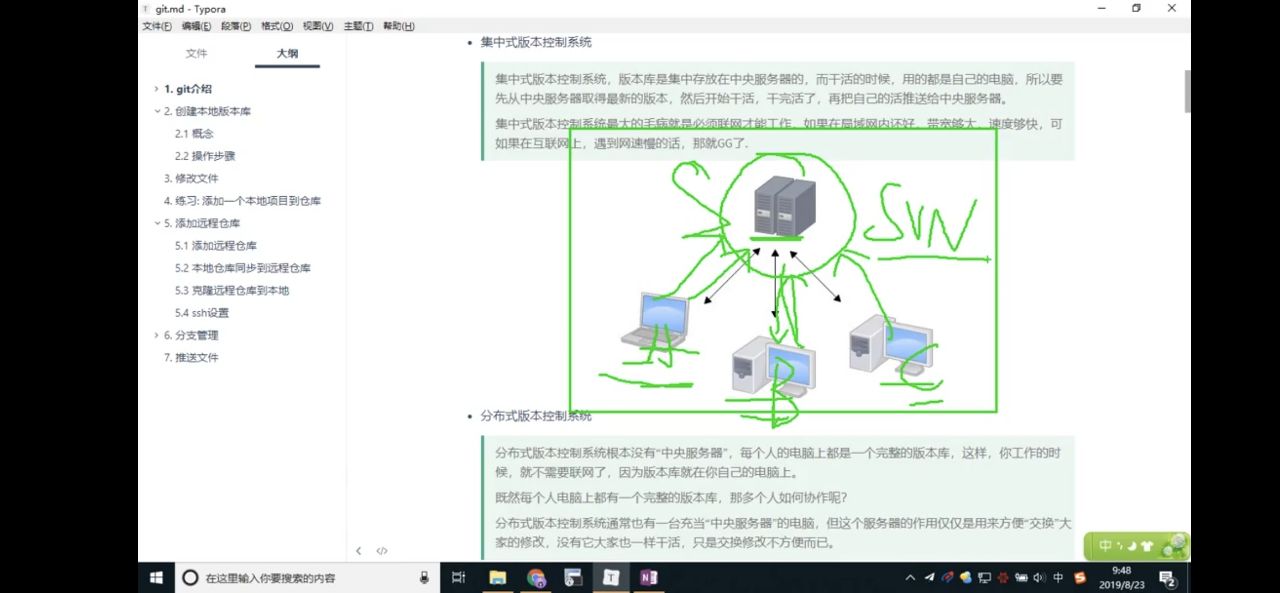Open Task View from the taskbar

[458, 577]
